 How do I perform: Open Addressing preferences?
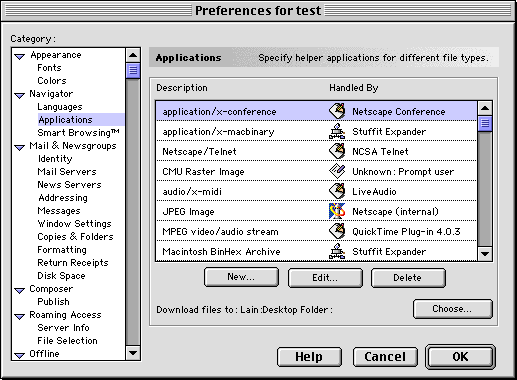pyautogui.click(x=63, y=198)
